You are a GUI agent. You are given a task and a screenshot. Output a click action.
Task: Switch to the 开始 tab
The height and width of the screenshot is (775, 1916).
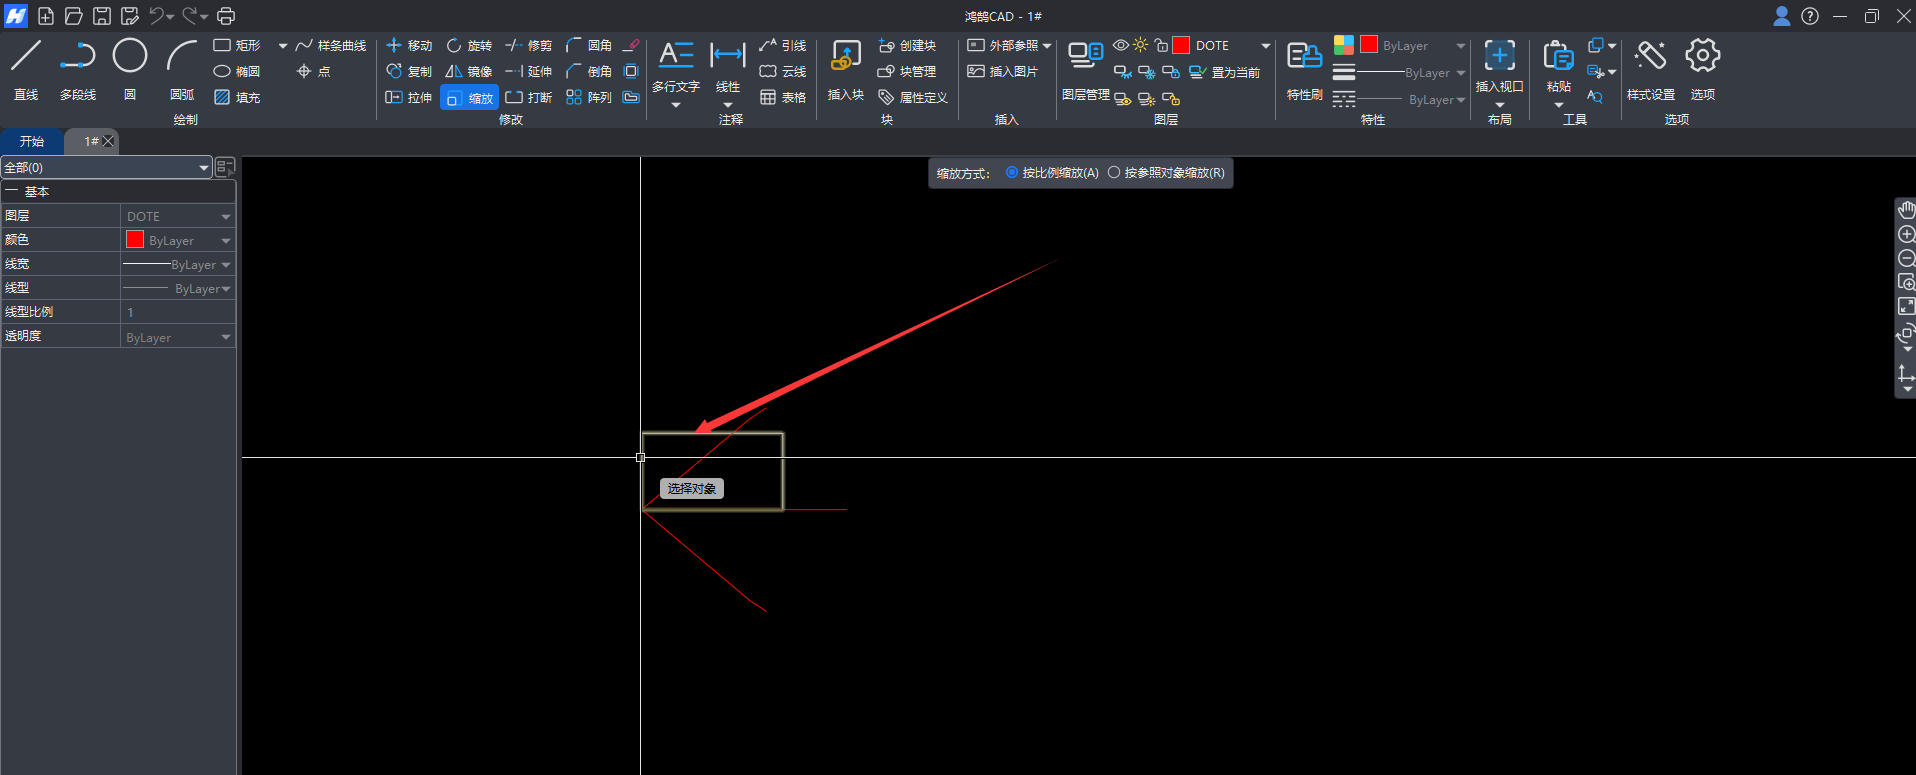pos(32,142)
